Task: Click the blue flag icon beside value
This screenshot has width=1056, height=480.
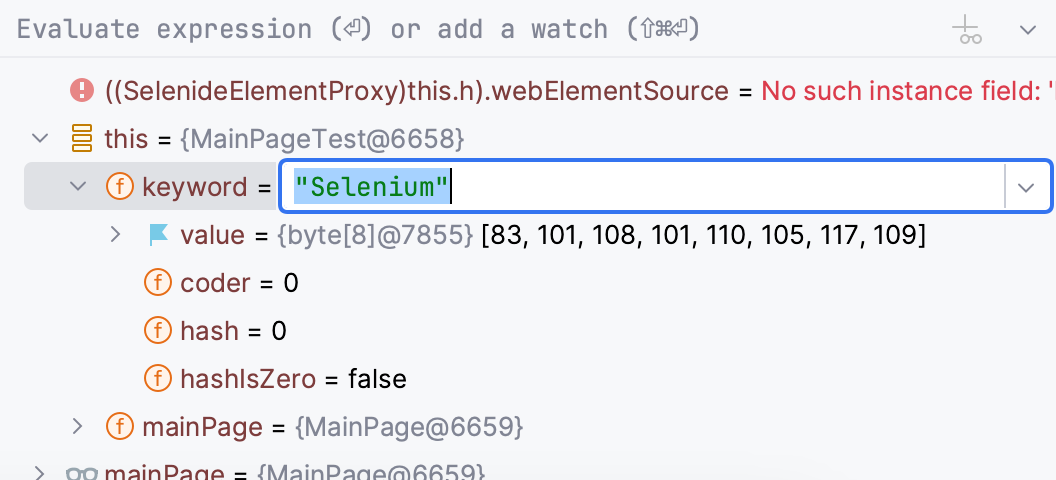Action: tap(158, 235)
